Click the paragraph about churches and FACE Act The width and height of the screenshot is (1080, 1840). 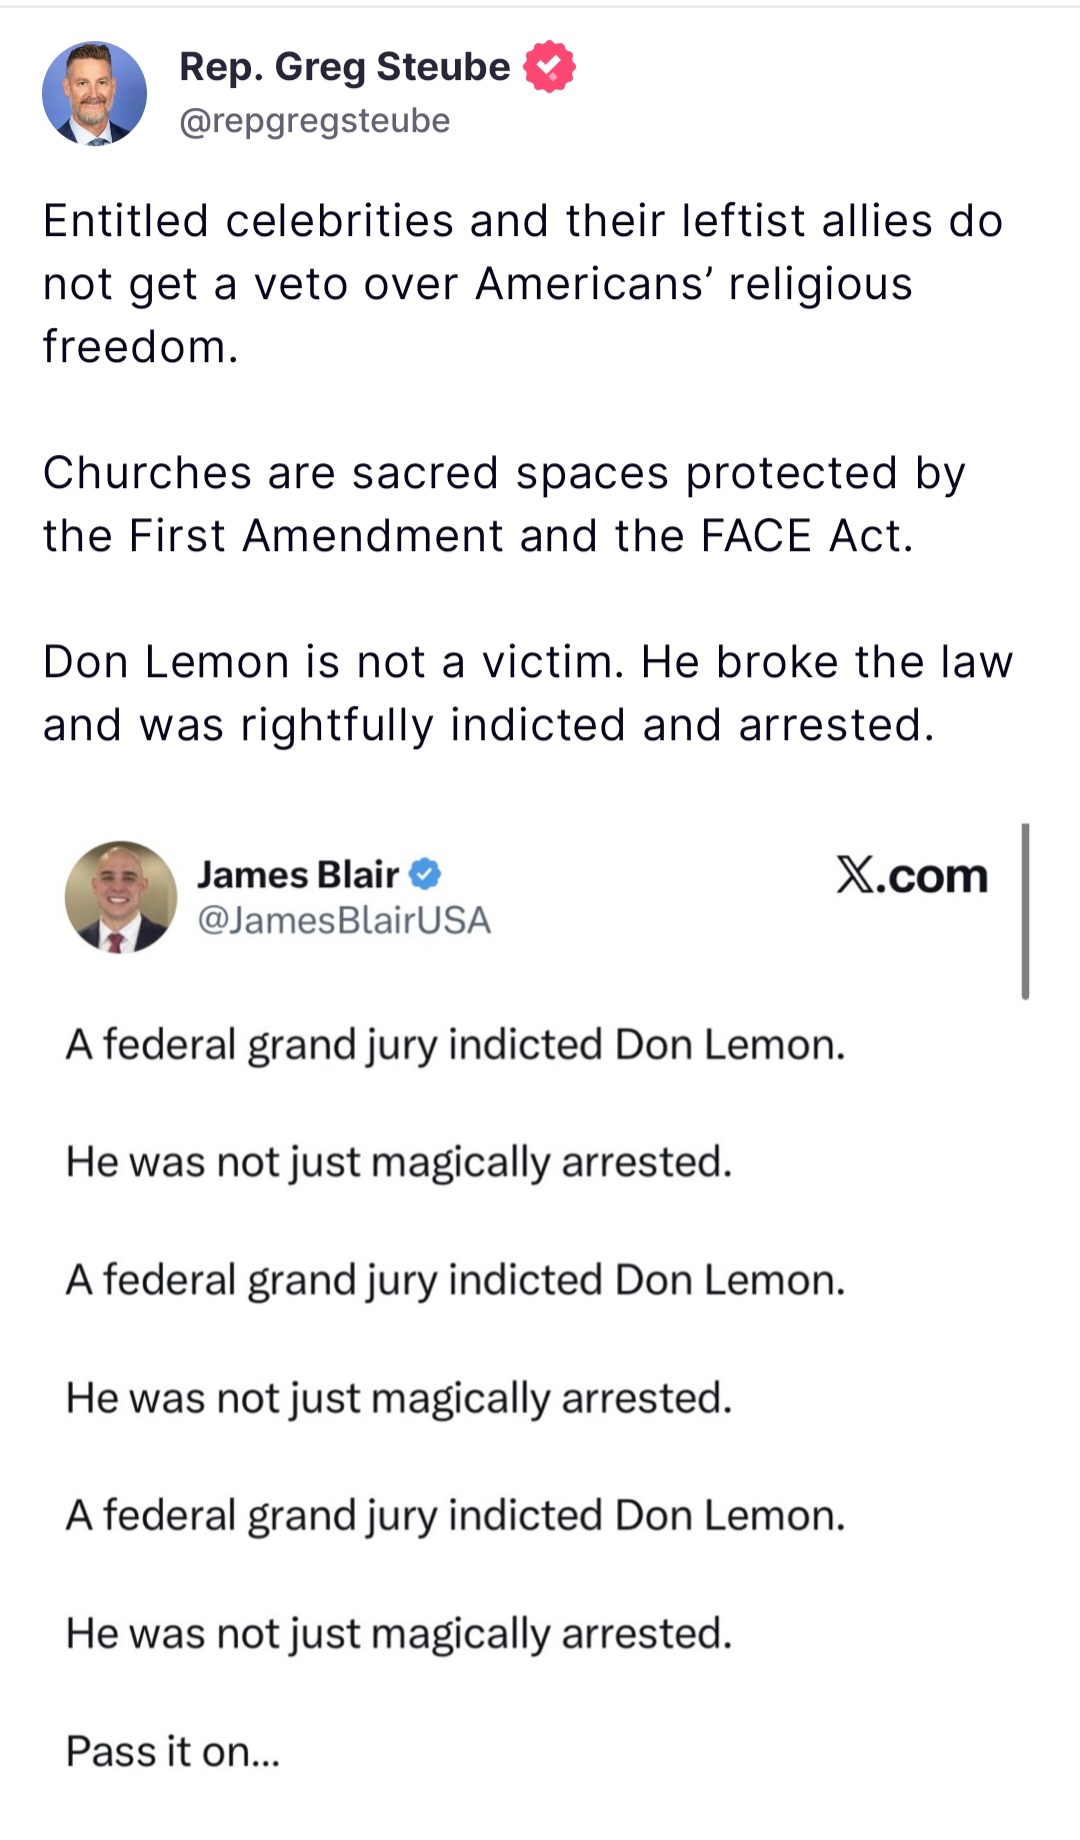pos(504,504)
